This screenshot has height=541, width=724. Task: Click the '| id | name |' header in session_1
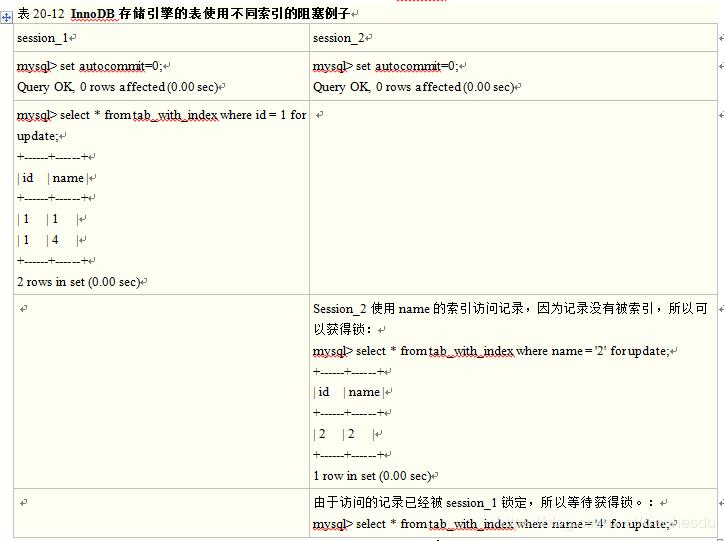53,178
